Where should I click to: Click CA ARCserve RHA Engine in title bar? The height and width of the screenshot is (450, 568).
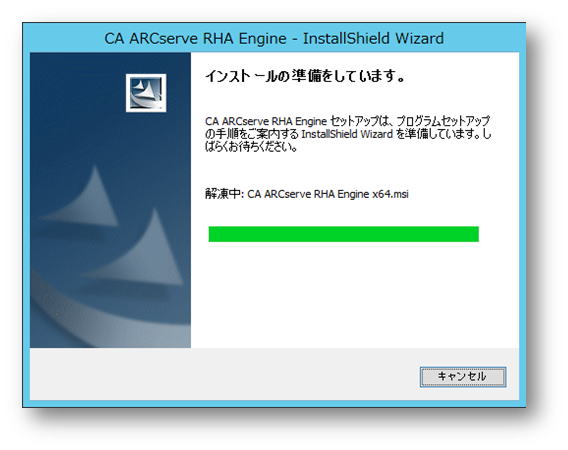pyautogui.click(x=195, y=38)
